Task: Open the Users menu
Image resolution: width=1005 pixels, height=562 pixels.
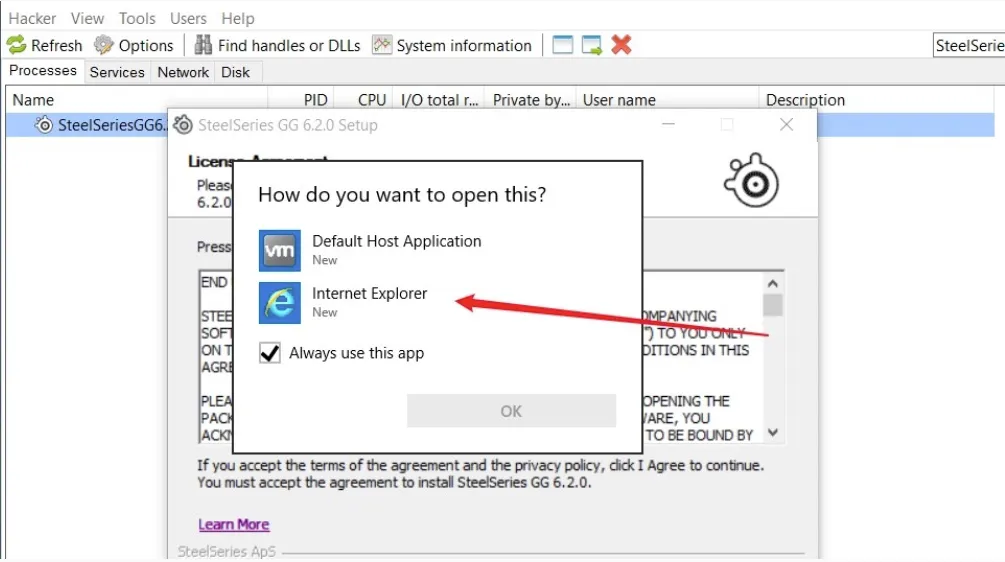Action: click(188, 19)
